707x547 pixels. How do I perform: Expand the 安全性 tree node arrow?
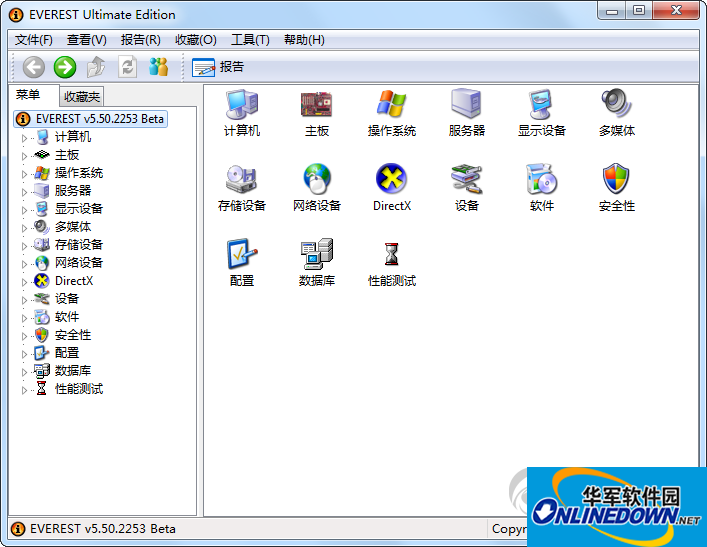point(24,336)
